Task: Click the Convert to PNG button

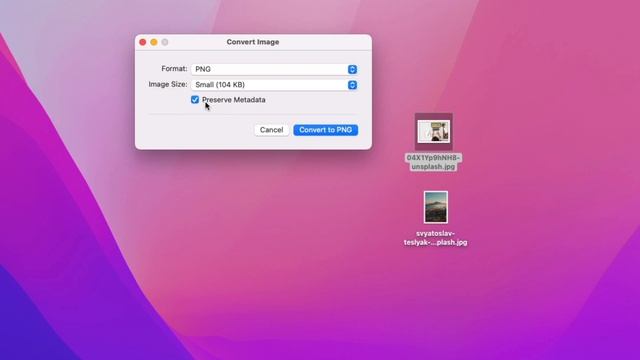Action: click(x=325, y=130)
